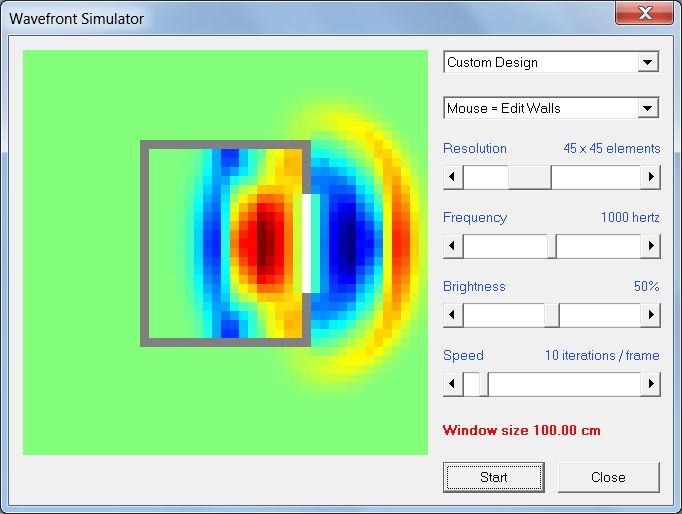Image resolution: width=682 pixels, height=514 pixels.
Task: Open the Mouse = Edit Walls dropdown arrow
Action: click(648, 108)
